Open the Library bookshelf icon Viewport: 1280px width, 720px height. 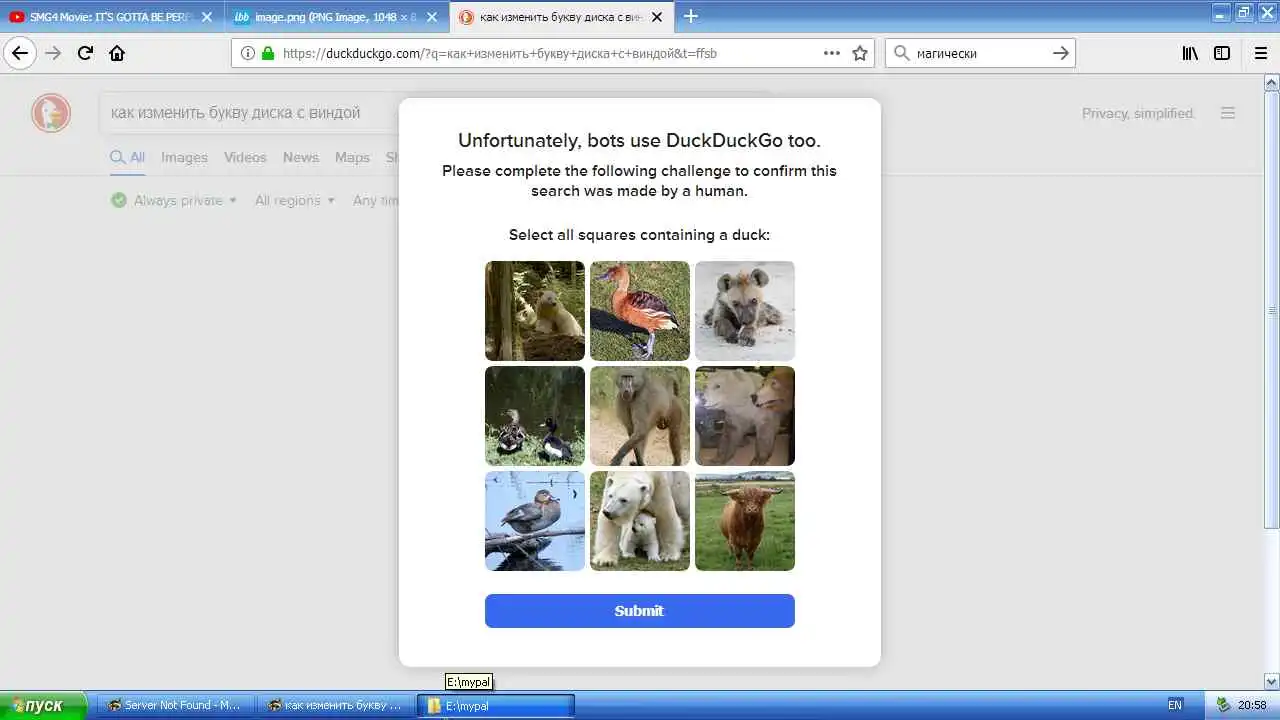pyautogui.click(x=1190, y=53)
